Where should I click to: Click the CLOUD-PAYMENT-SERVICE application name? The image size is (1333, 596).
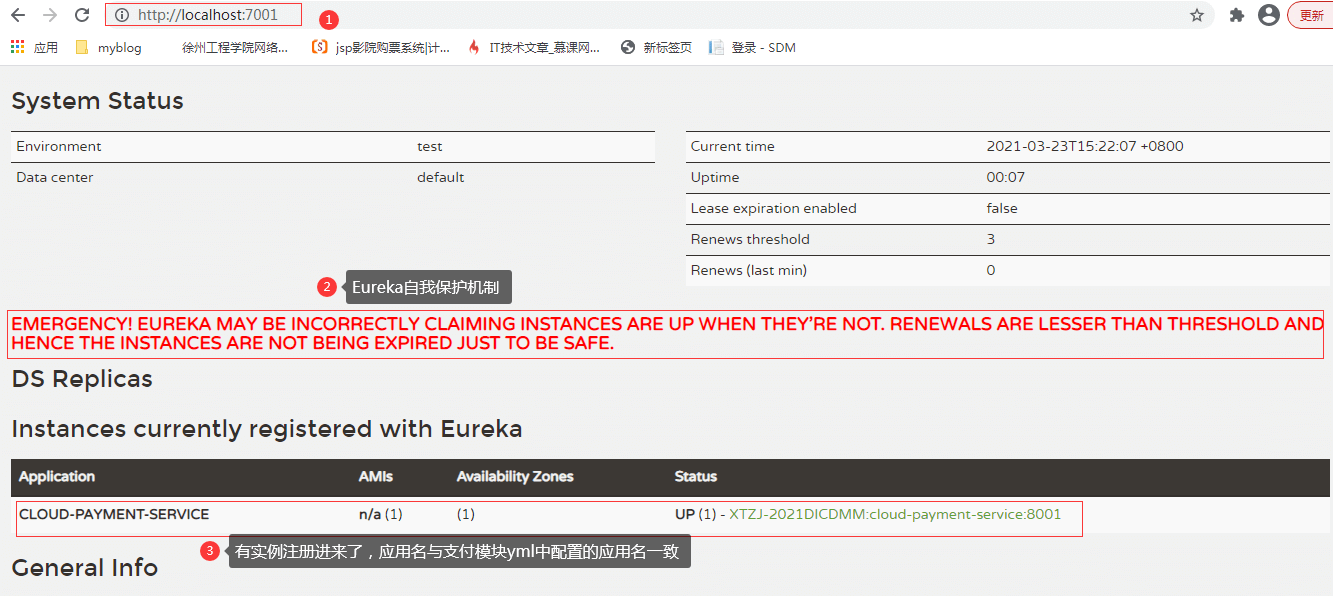tap(114, 514)
